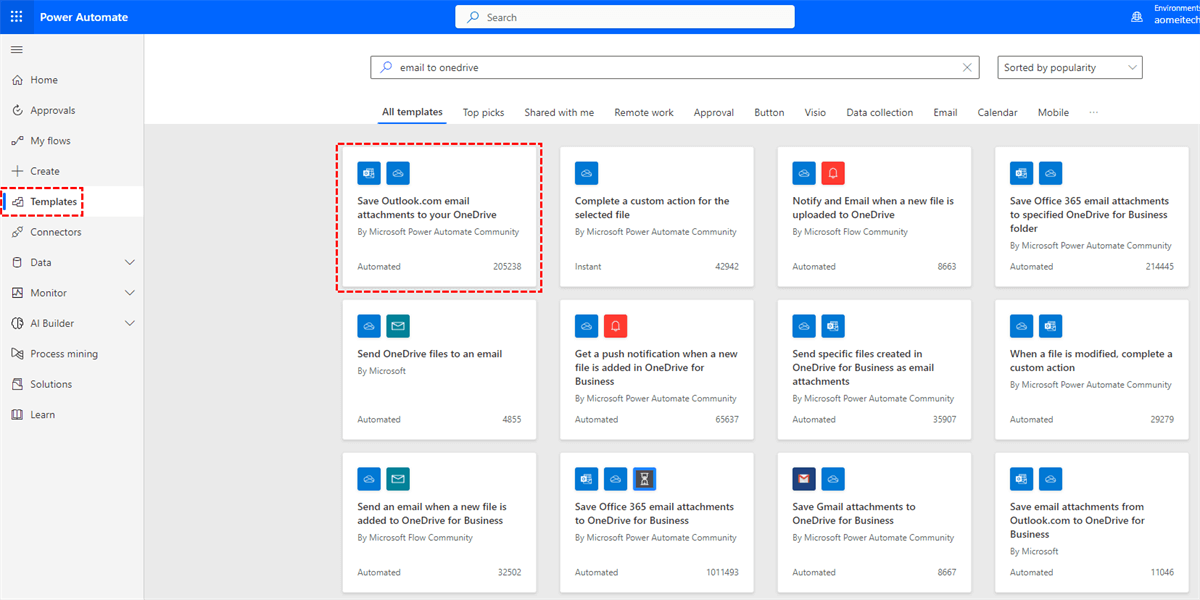Switch to the Top picks tab
The height and width of the screenshot is (600, 1200).
point(483,113)
